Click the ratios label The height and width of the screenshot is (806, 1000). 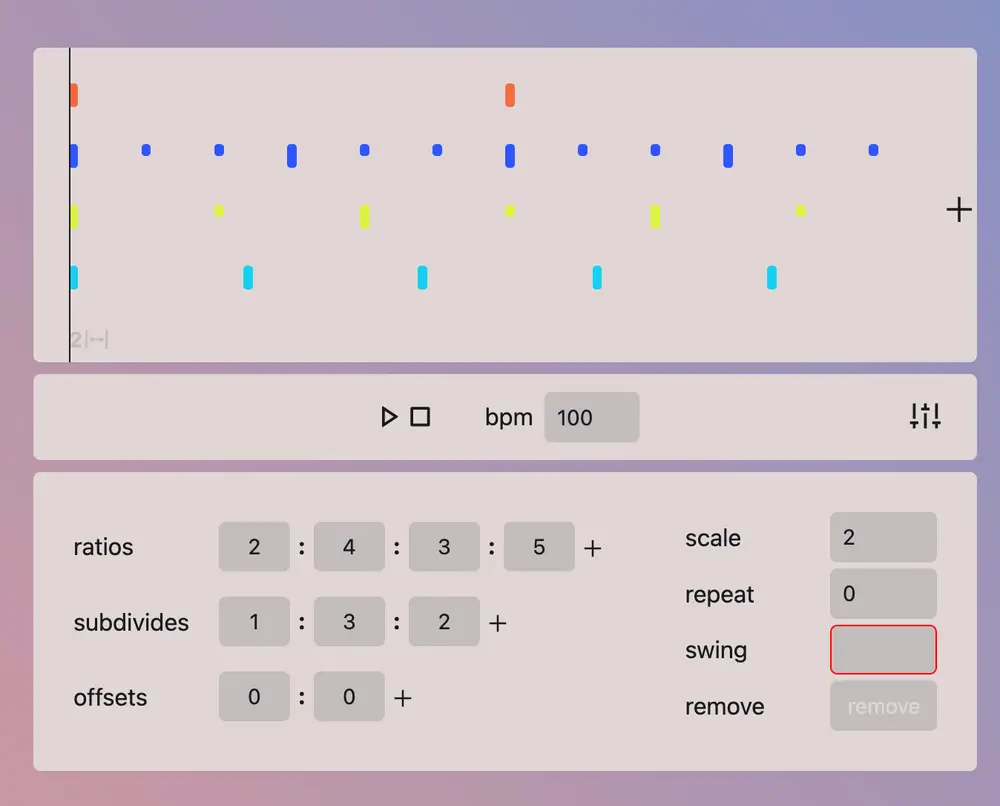click(103, 547)
